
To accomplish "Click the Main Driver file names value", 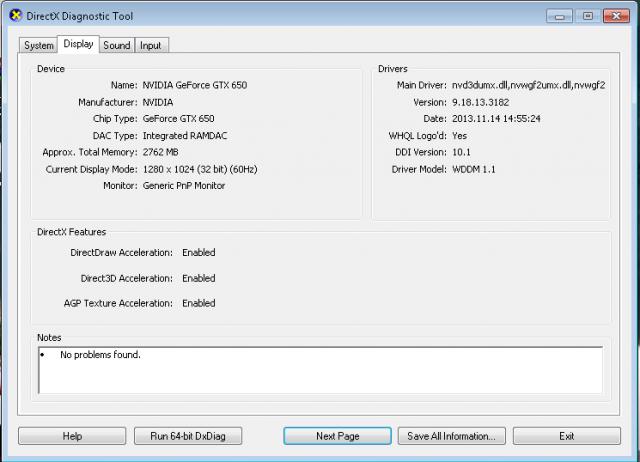I will pos(528,85).
